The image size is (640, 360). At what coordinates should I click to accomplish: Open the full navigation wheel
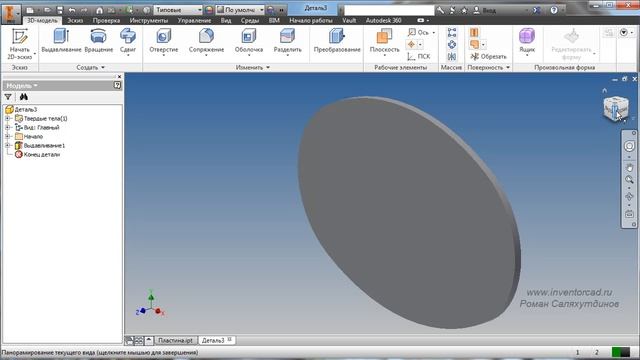point(629,146)
